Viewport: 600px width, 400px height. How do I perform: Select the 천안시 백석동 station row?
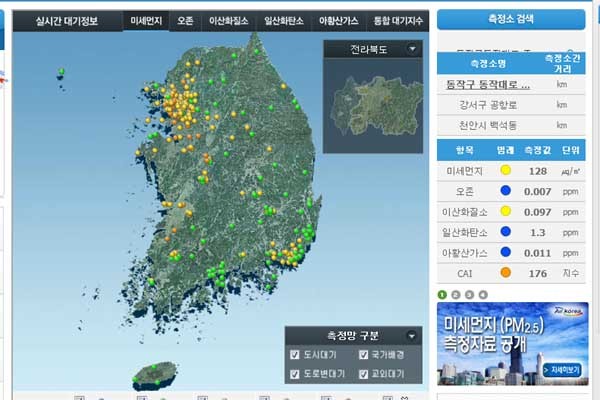tap(511, 125)
